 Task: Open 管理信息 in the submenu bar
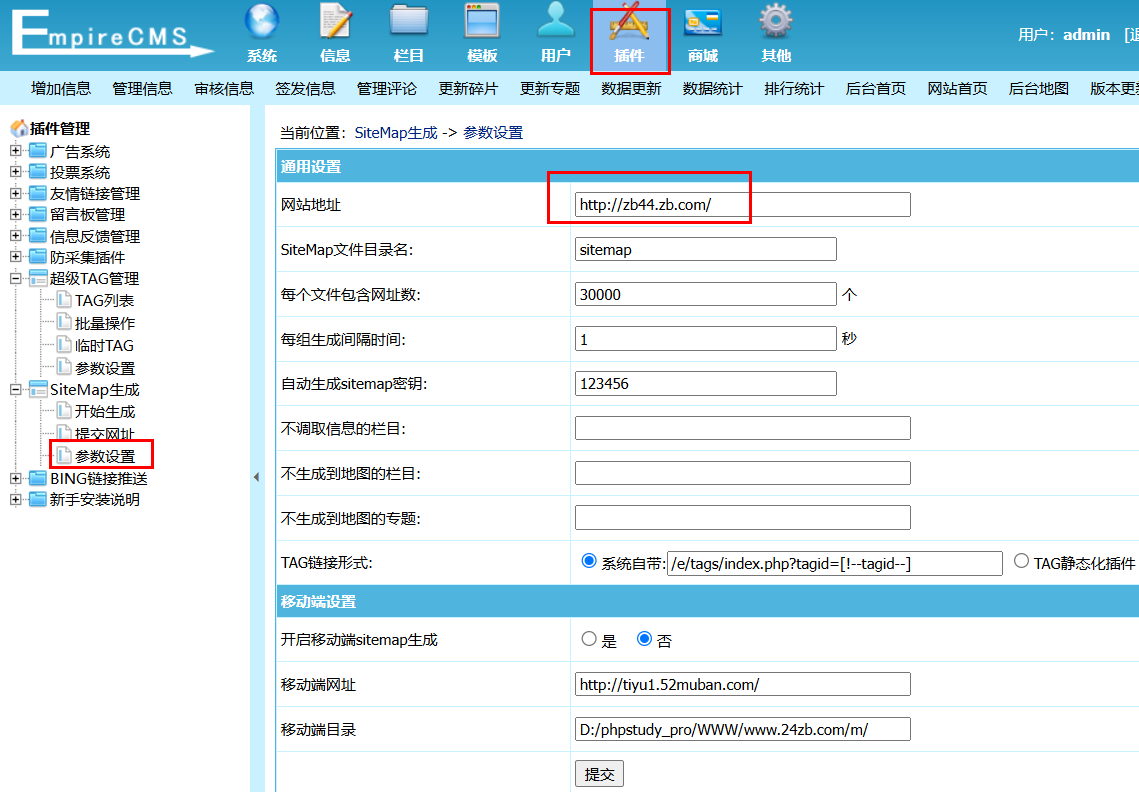coord(142,88)
